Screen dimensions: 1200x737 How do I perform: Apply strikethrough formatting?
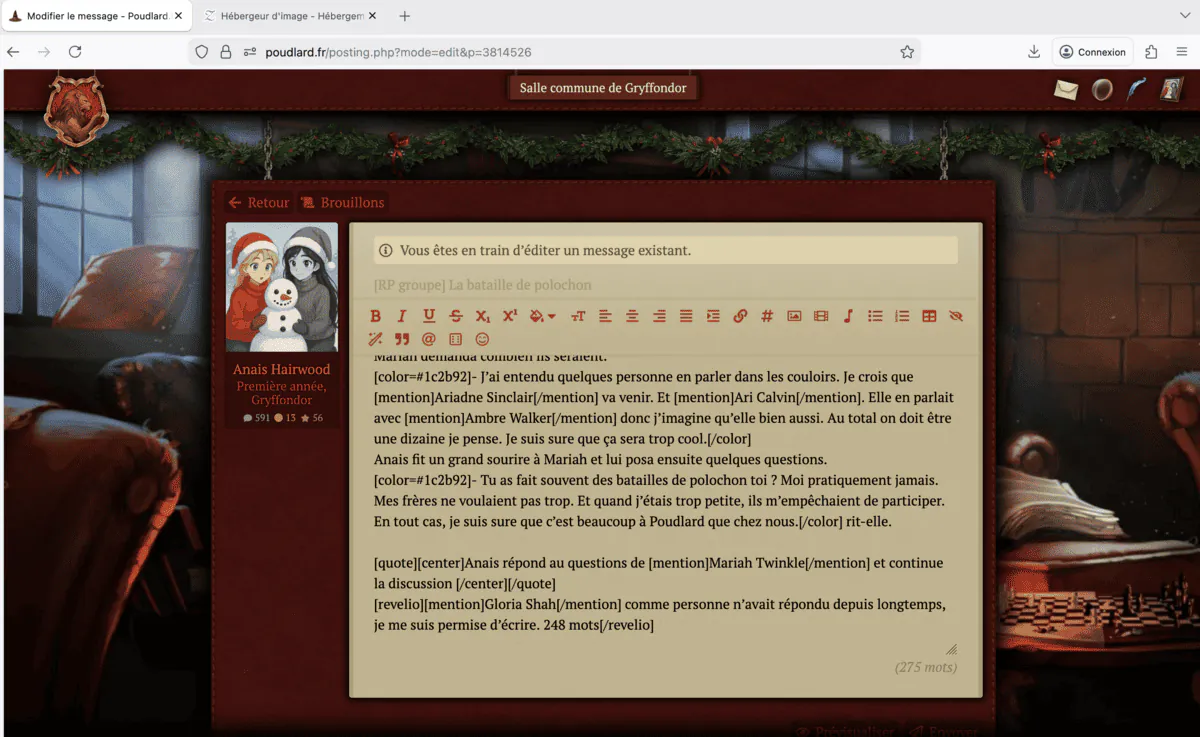tap(456, 316)
